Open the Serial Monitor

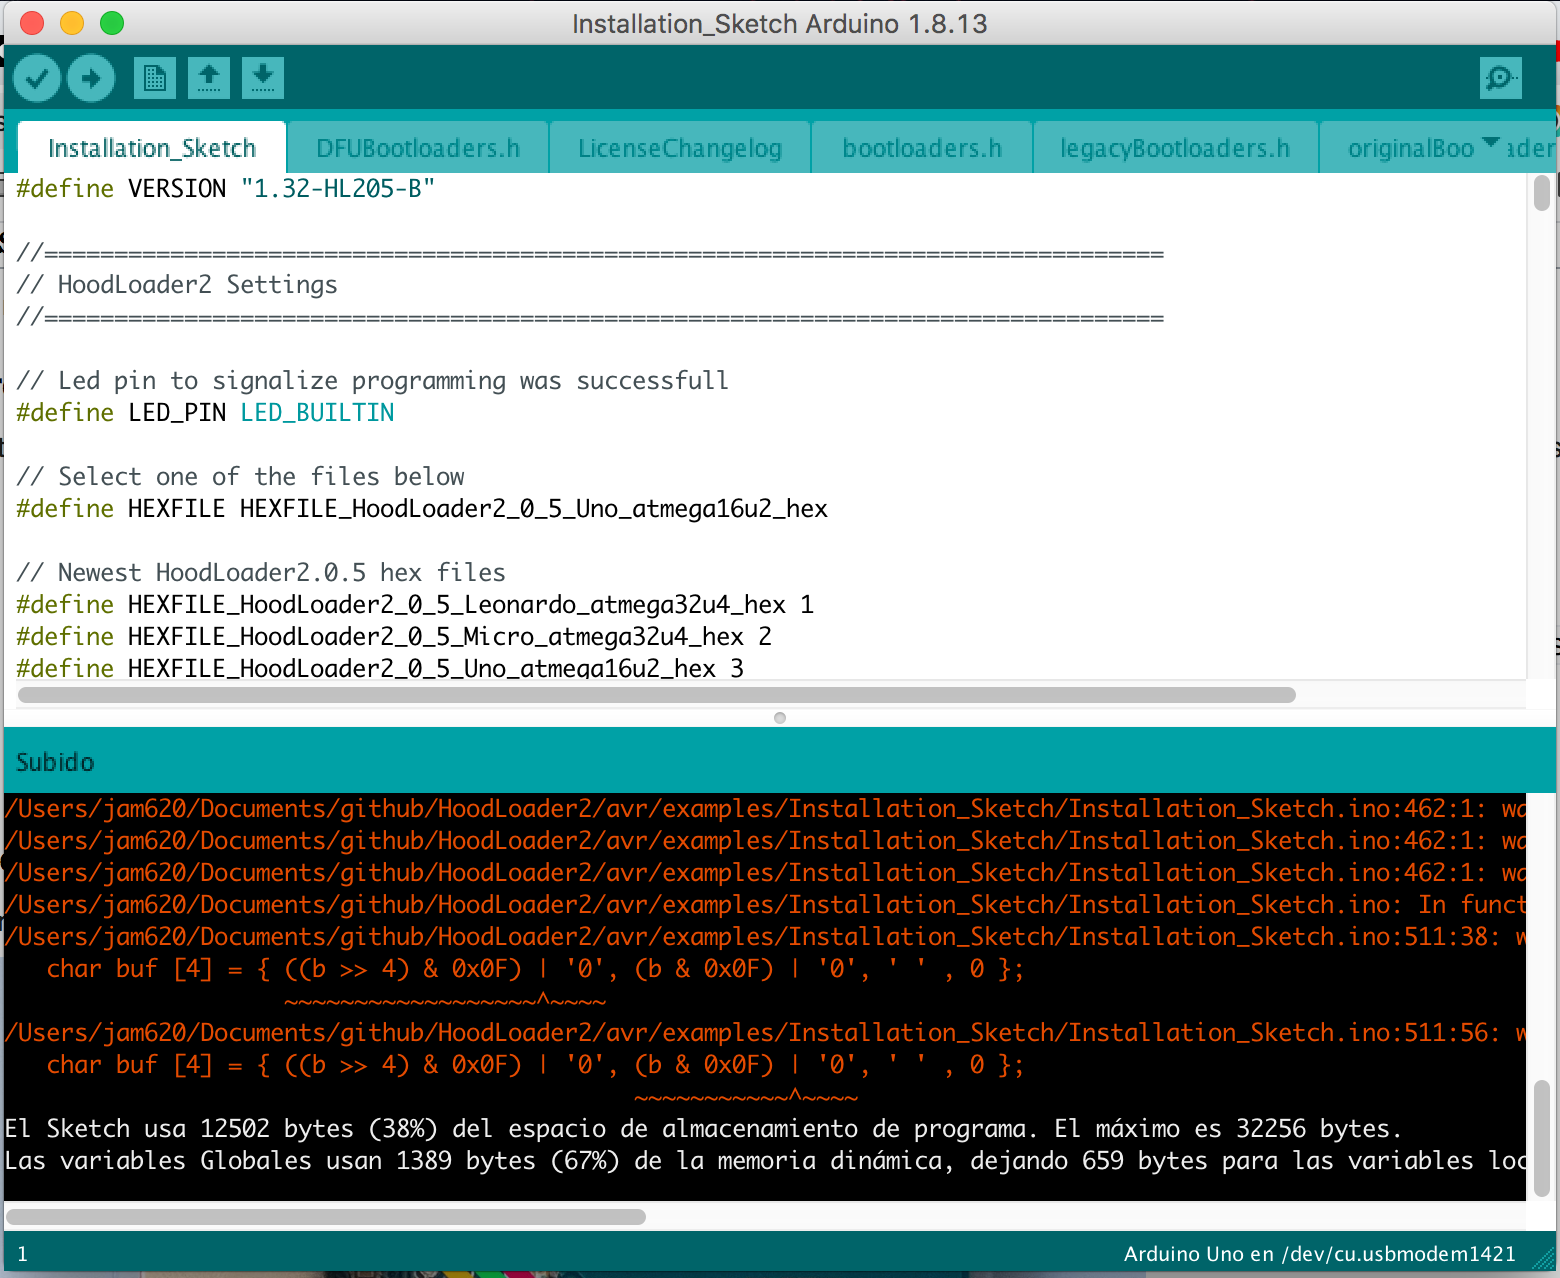[1500, 78]
